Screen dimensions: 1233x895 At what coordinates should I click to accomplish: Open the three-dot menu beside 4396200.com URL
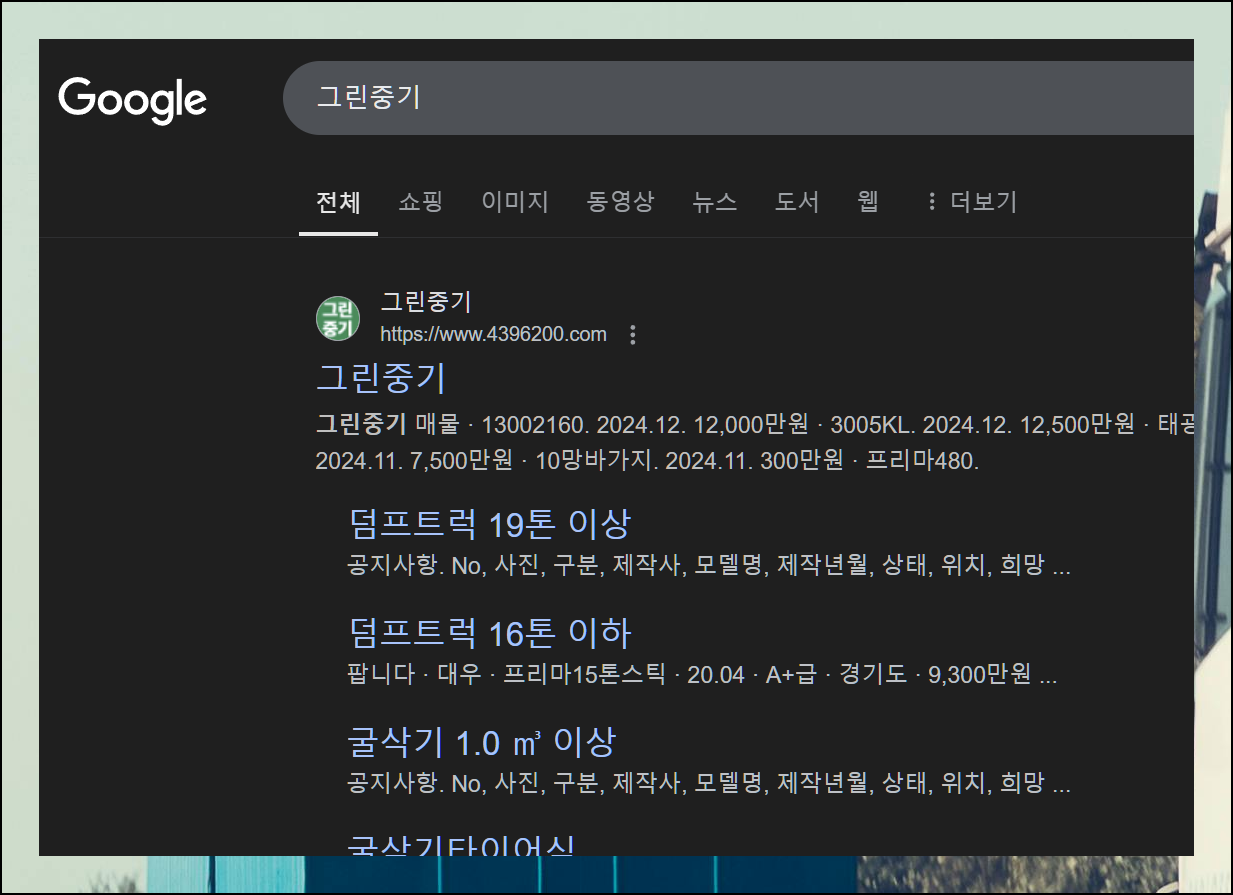tap(632, 335)
